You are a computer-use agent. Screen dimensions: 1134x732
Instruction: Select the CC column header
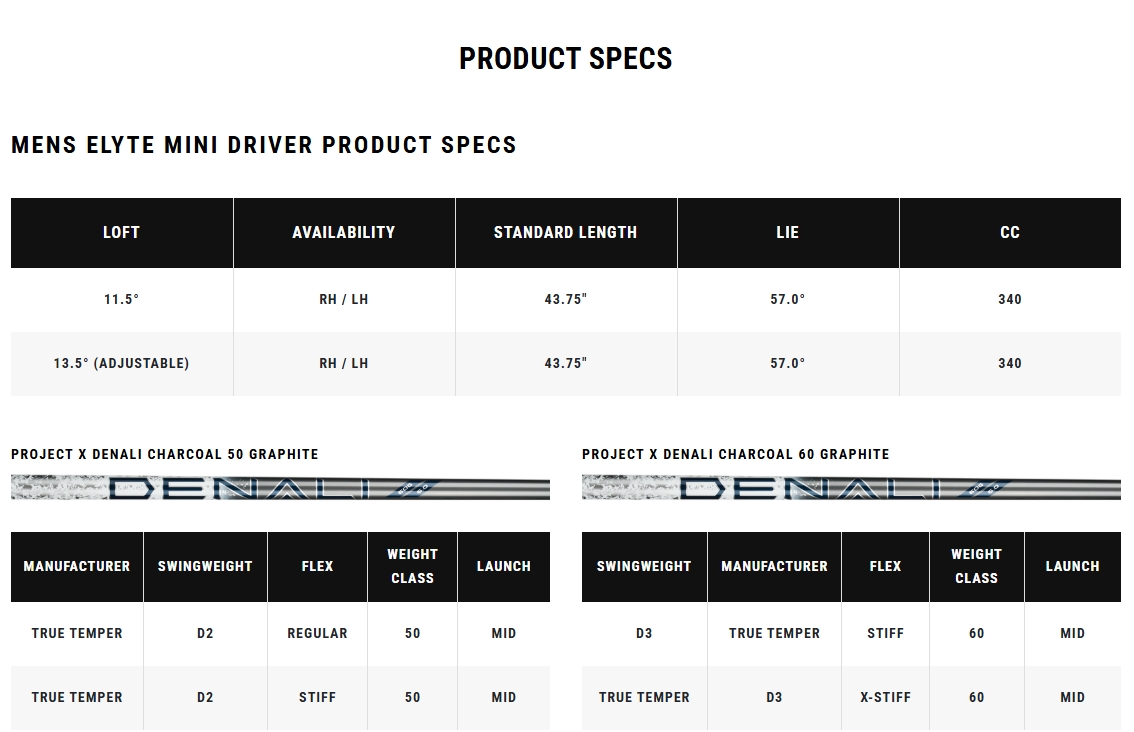pos(1010,232)
